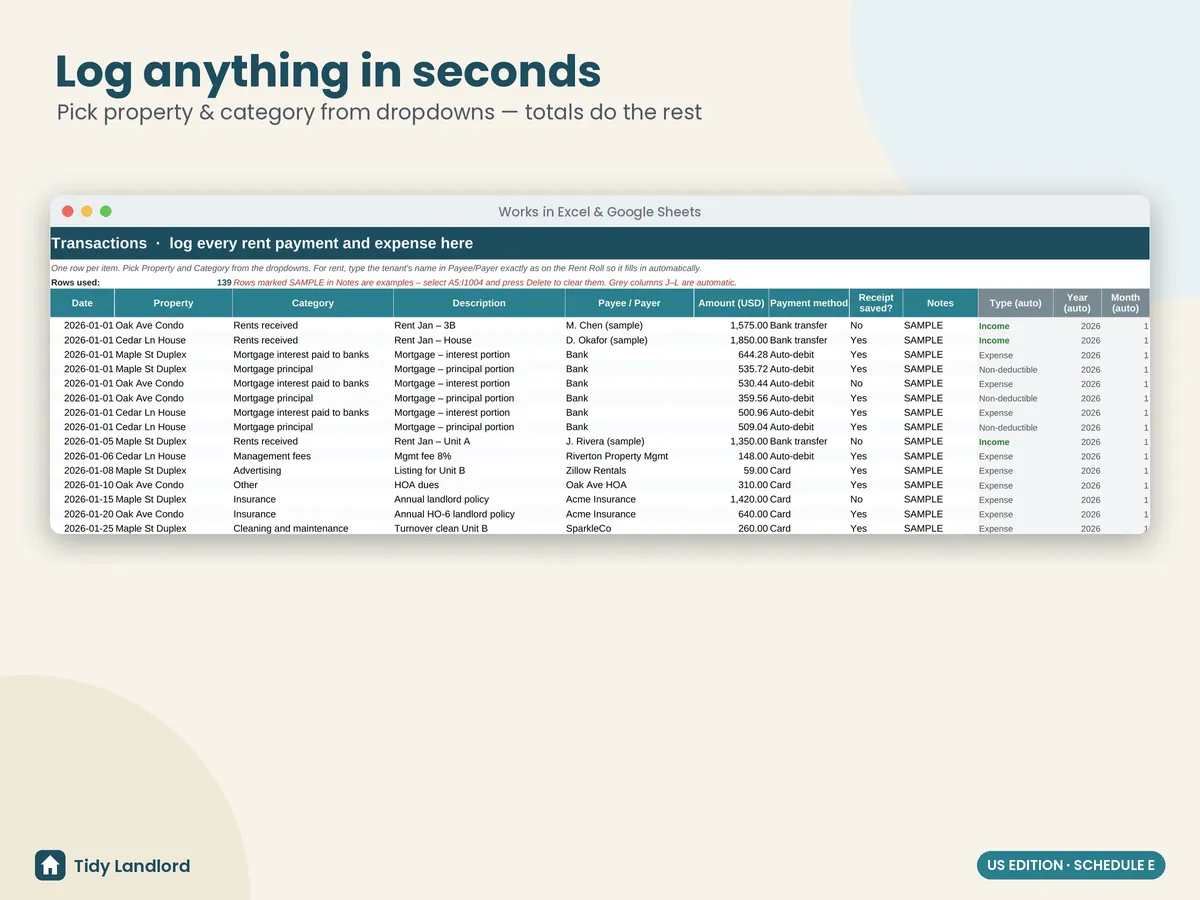Viewport: 1200px width, 900px height.
Task: Select the 2026-01-20 date cell
Action: tap(82, 514)
